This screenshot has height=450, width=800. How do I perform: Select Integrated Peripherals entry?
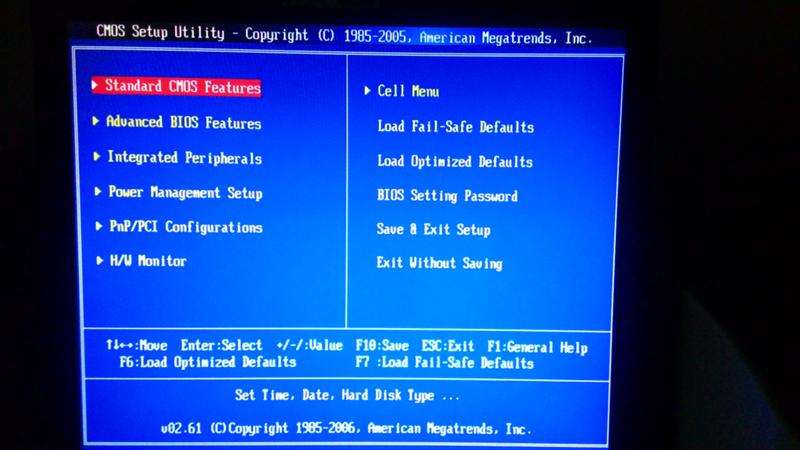[185, 158]
